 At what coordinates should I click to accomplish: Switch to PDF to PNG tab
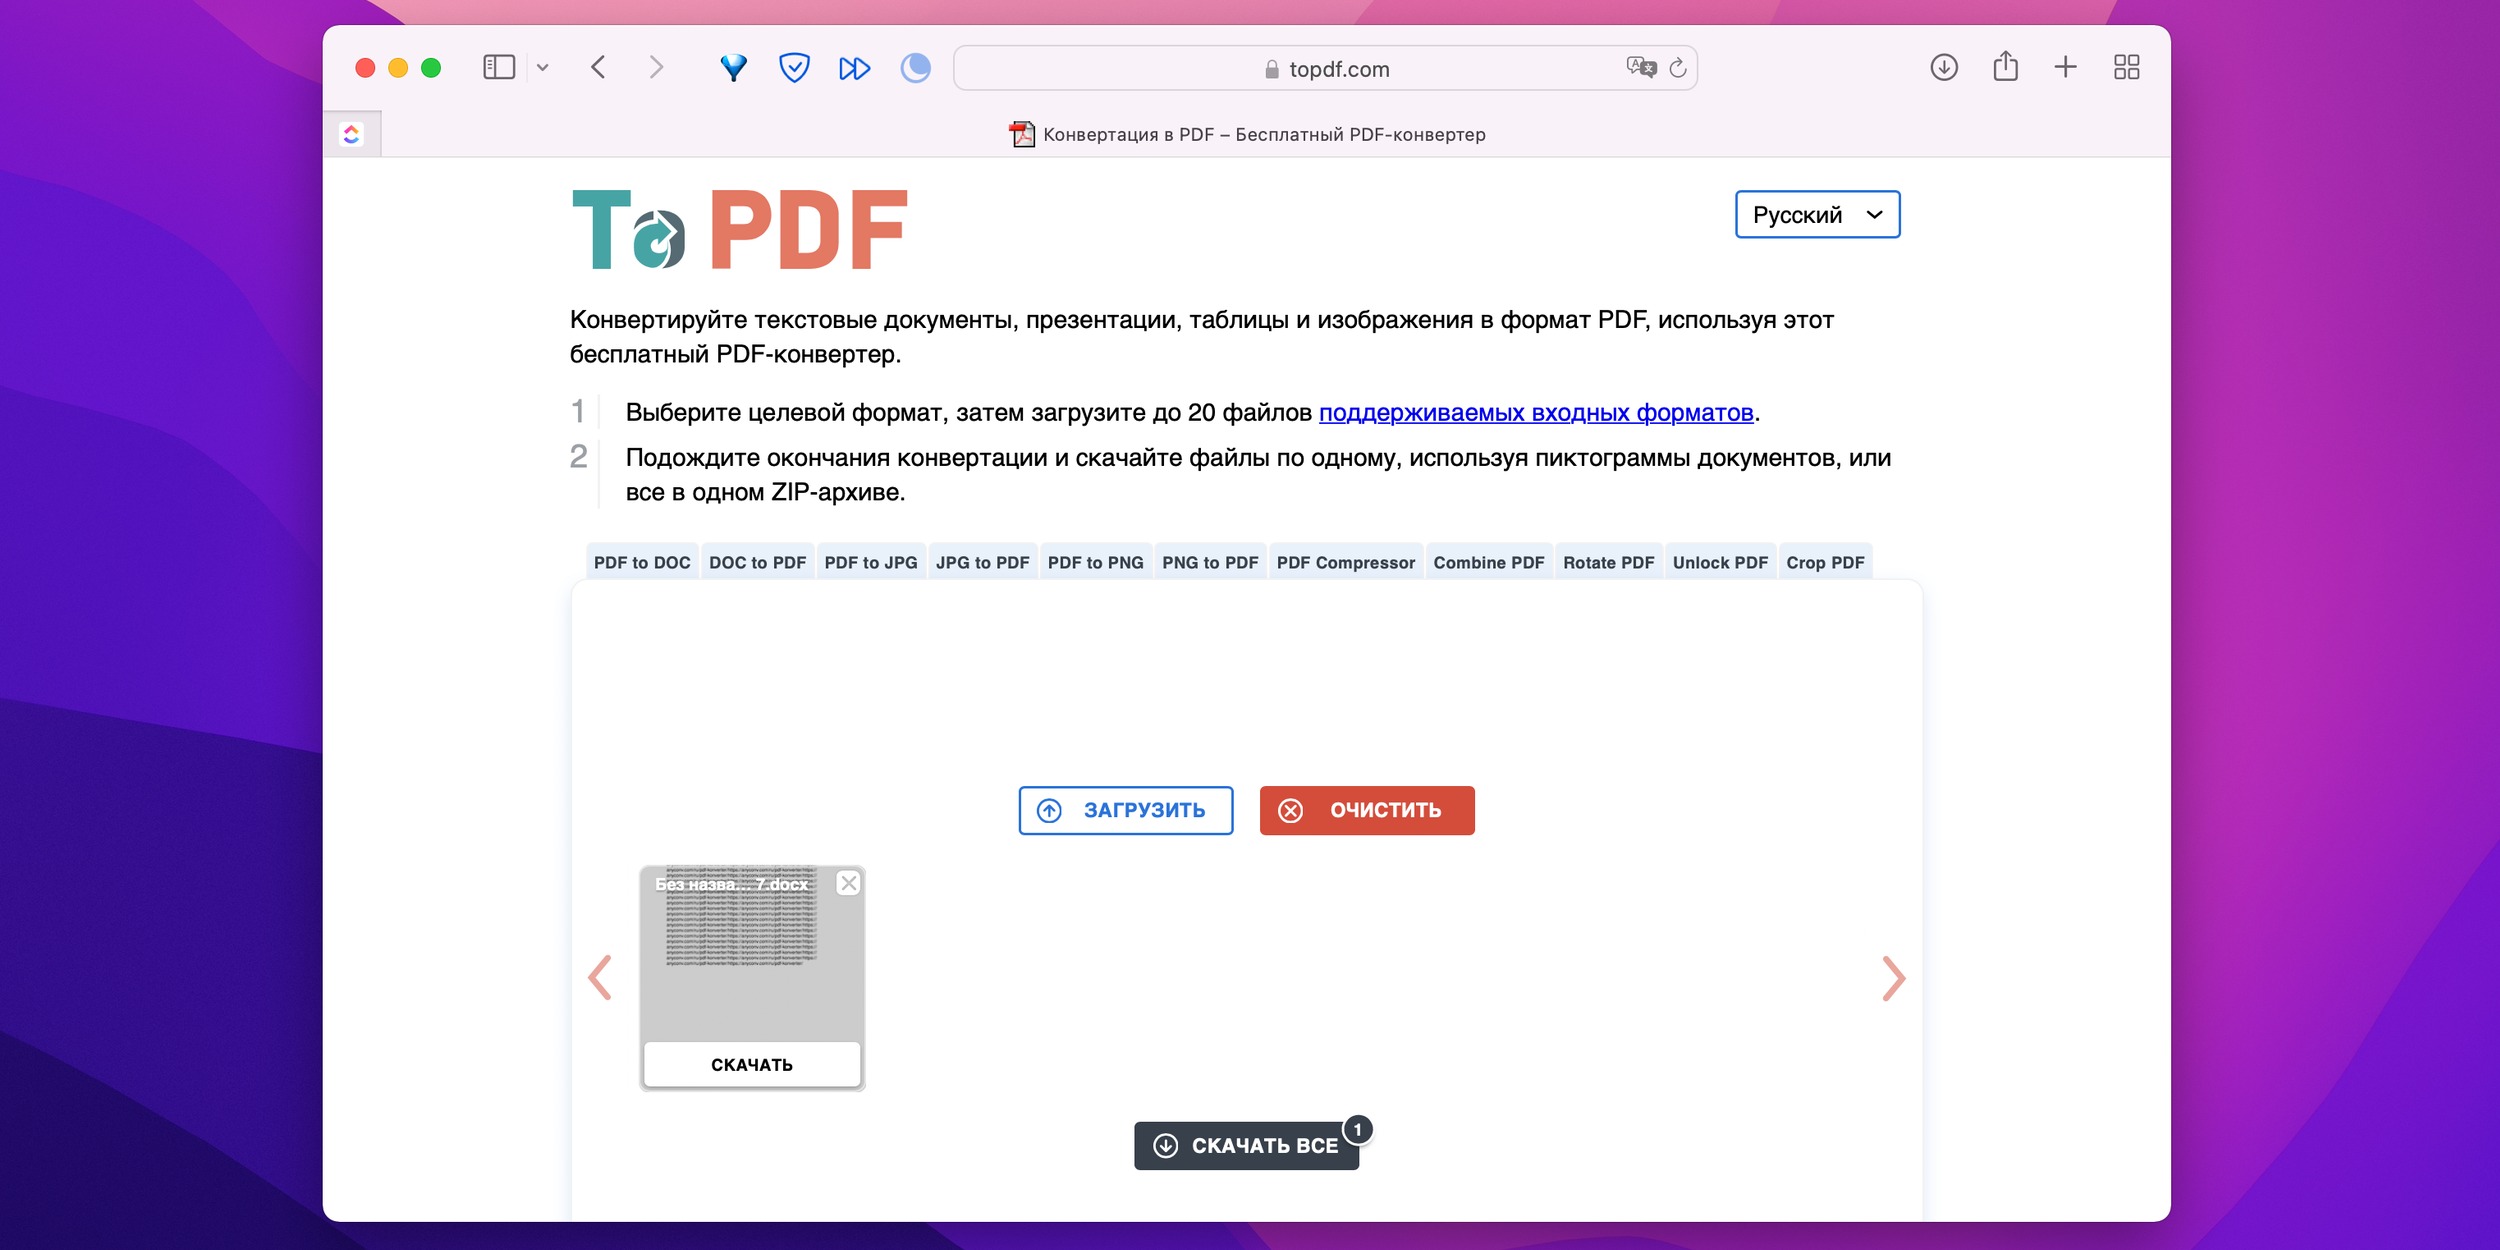[1095, 562]
